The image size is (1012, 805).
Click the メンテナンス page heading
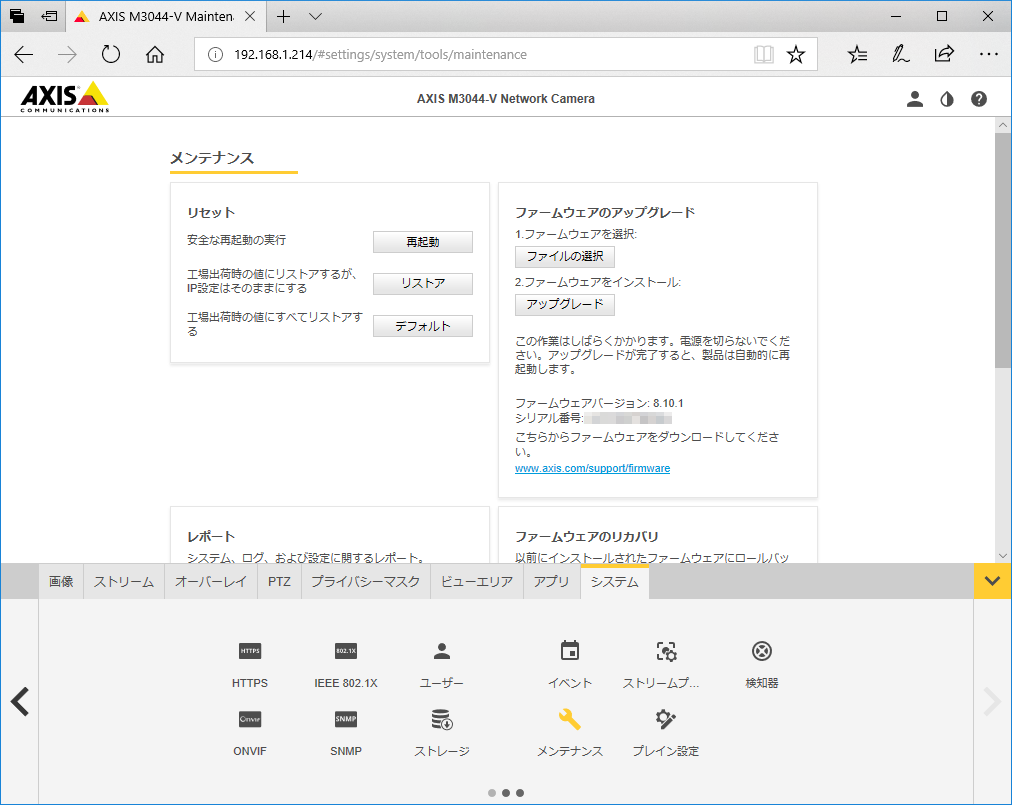pos(212,158)
